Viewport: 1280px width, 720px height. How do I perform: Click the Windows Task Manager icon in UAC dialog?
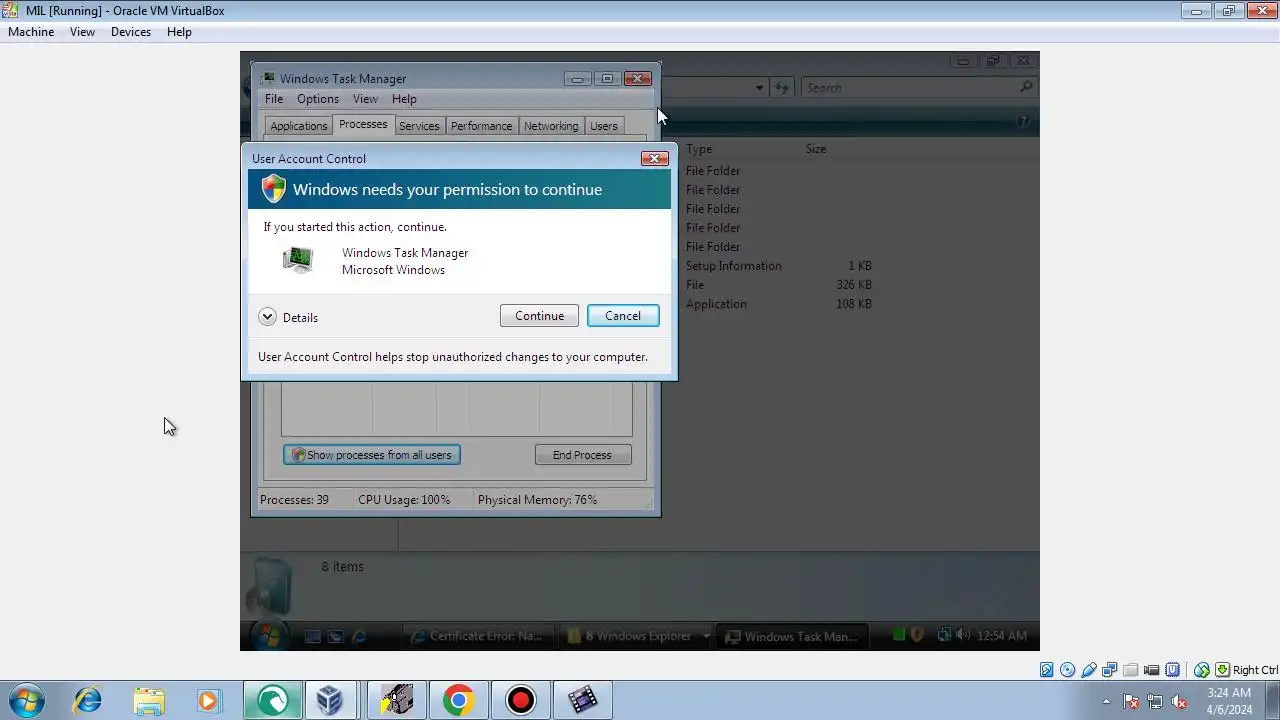tap(298, 260)
